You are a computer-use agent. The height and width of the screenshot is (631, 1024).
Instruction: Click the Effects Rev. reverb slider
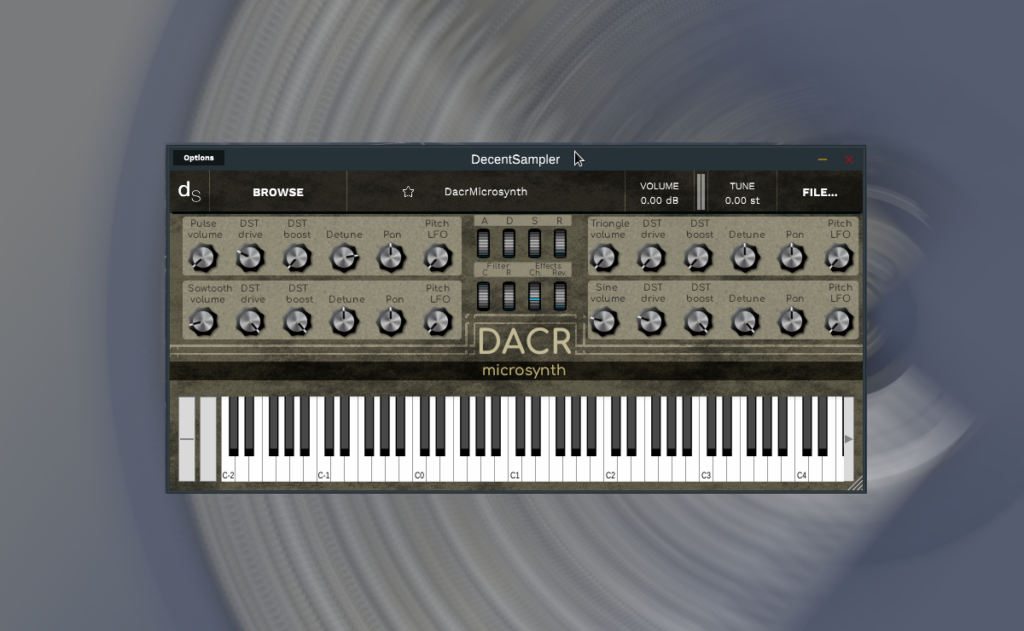pos(560,296)
